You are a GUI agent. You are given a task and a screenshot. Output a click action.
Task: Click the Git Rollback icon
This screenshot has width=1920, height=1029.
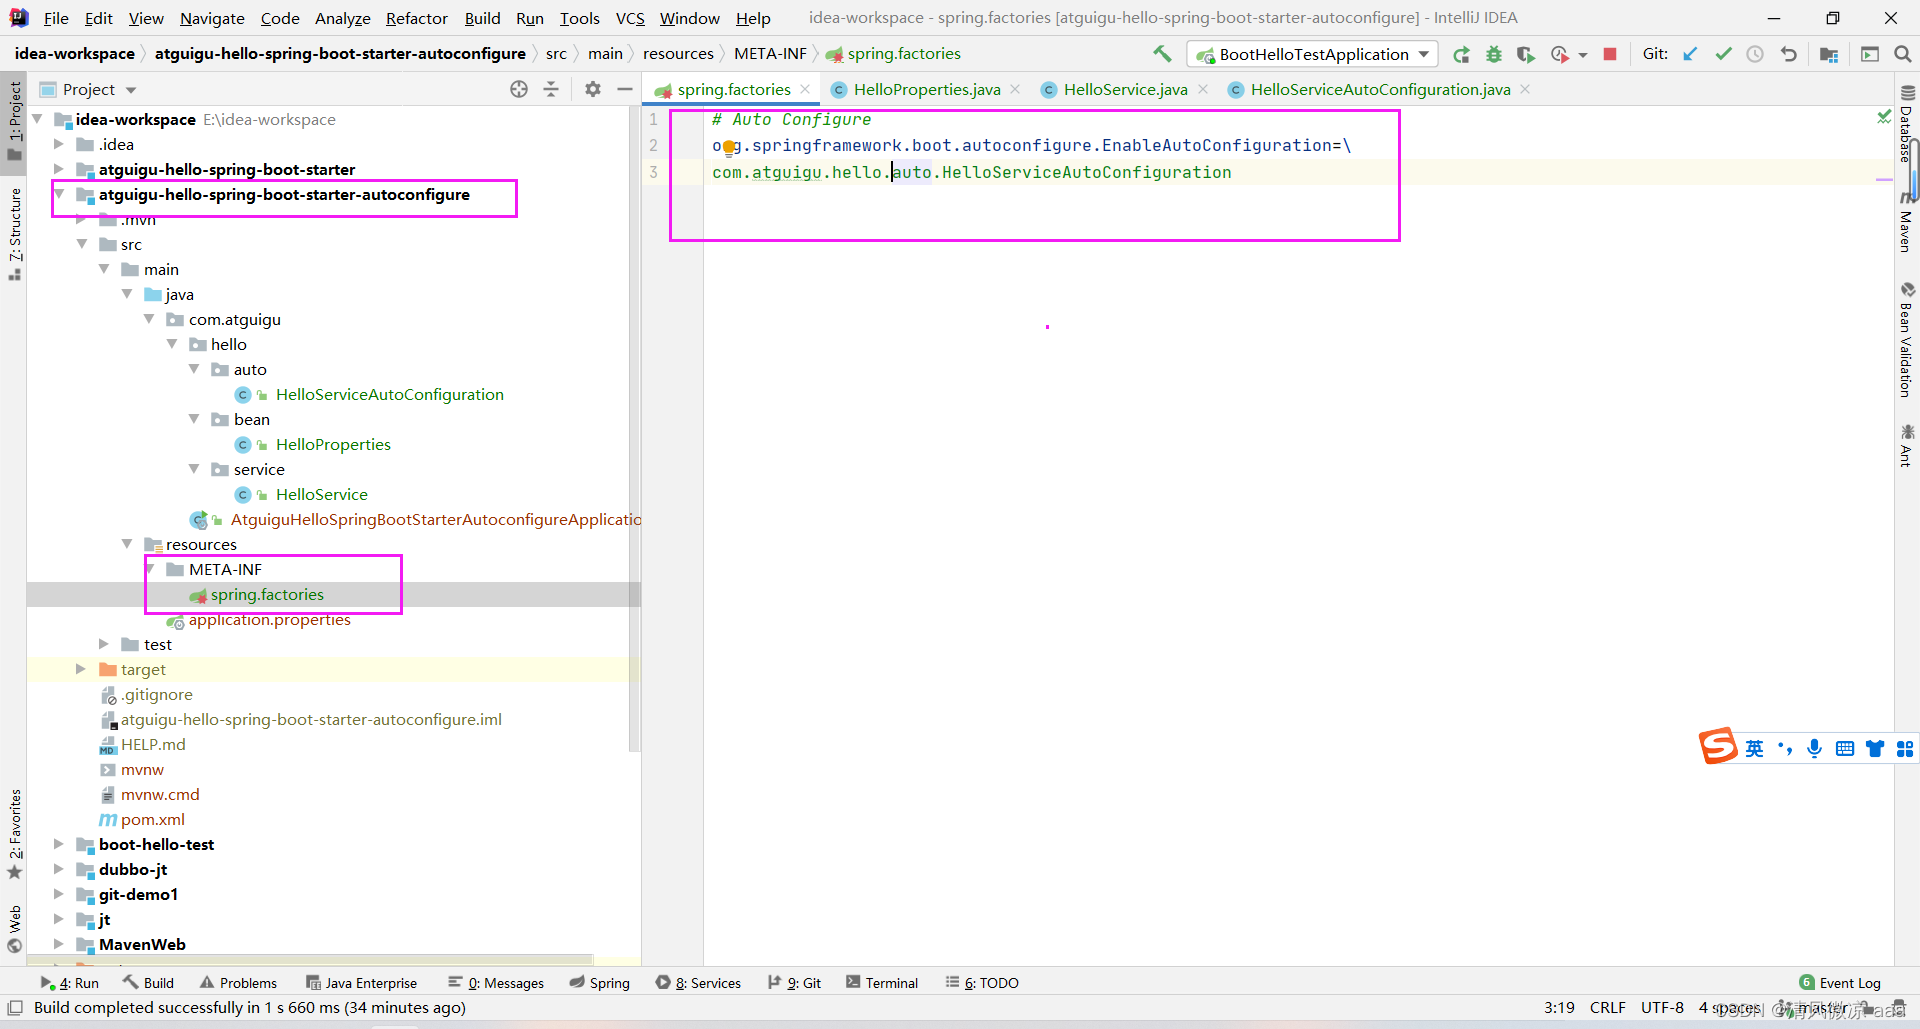coord(1788,54)
